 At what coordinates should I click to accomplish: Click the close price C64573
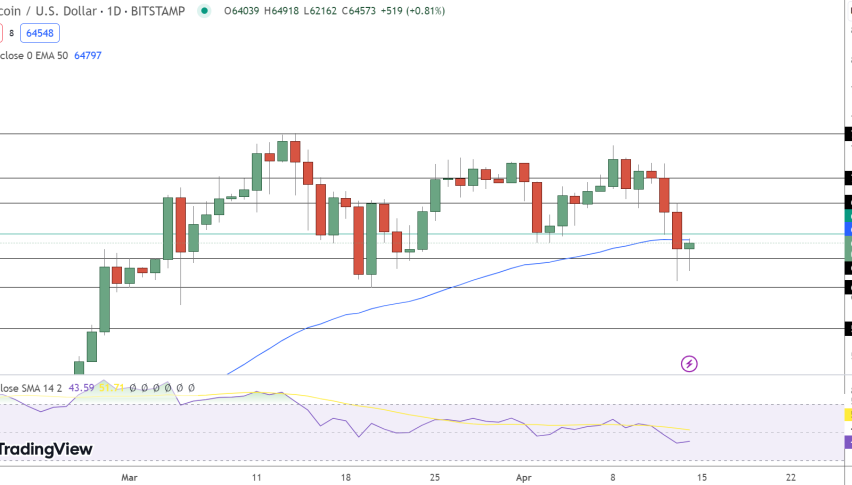pos(359,11)
